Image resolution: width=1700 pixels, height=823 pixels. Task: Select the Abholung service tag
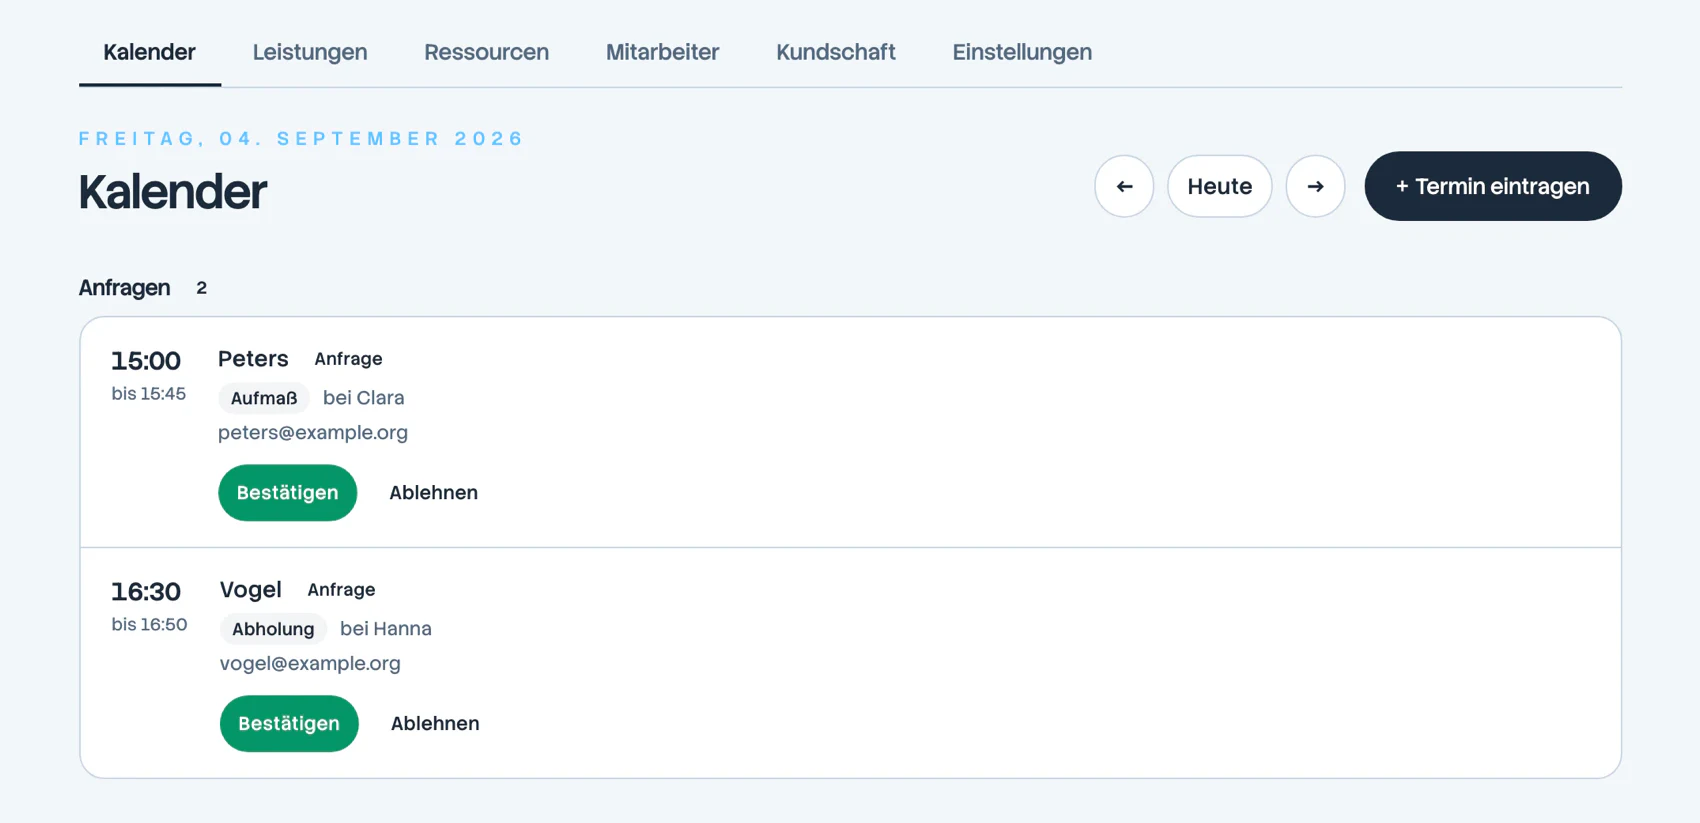point(273,629)
